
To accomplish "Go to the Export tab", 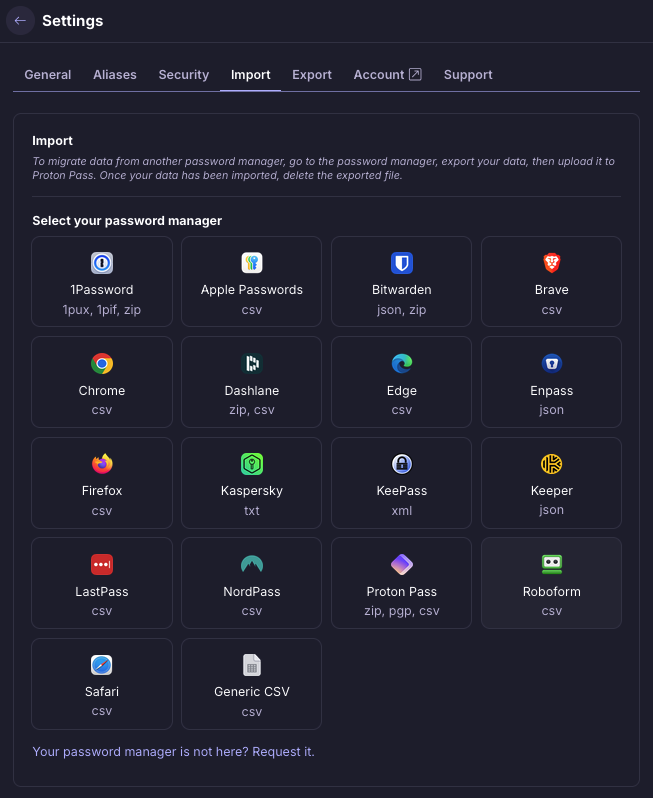I will click(x=312, y=75).
